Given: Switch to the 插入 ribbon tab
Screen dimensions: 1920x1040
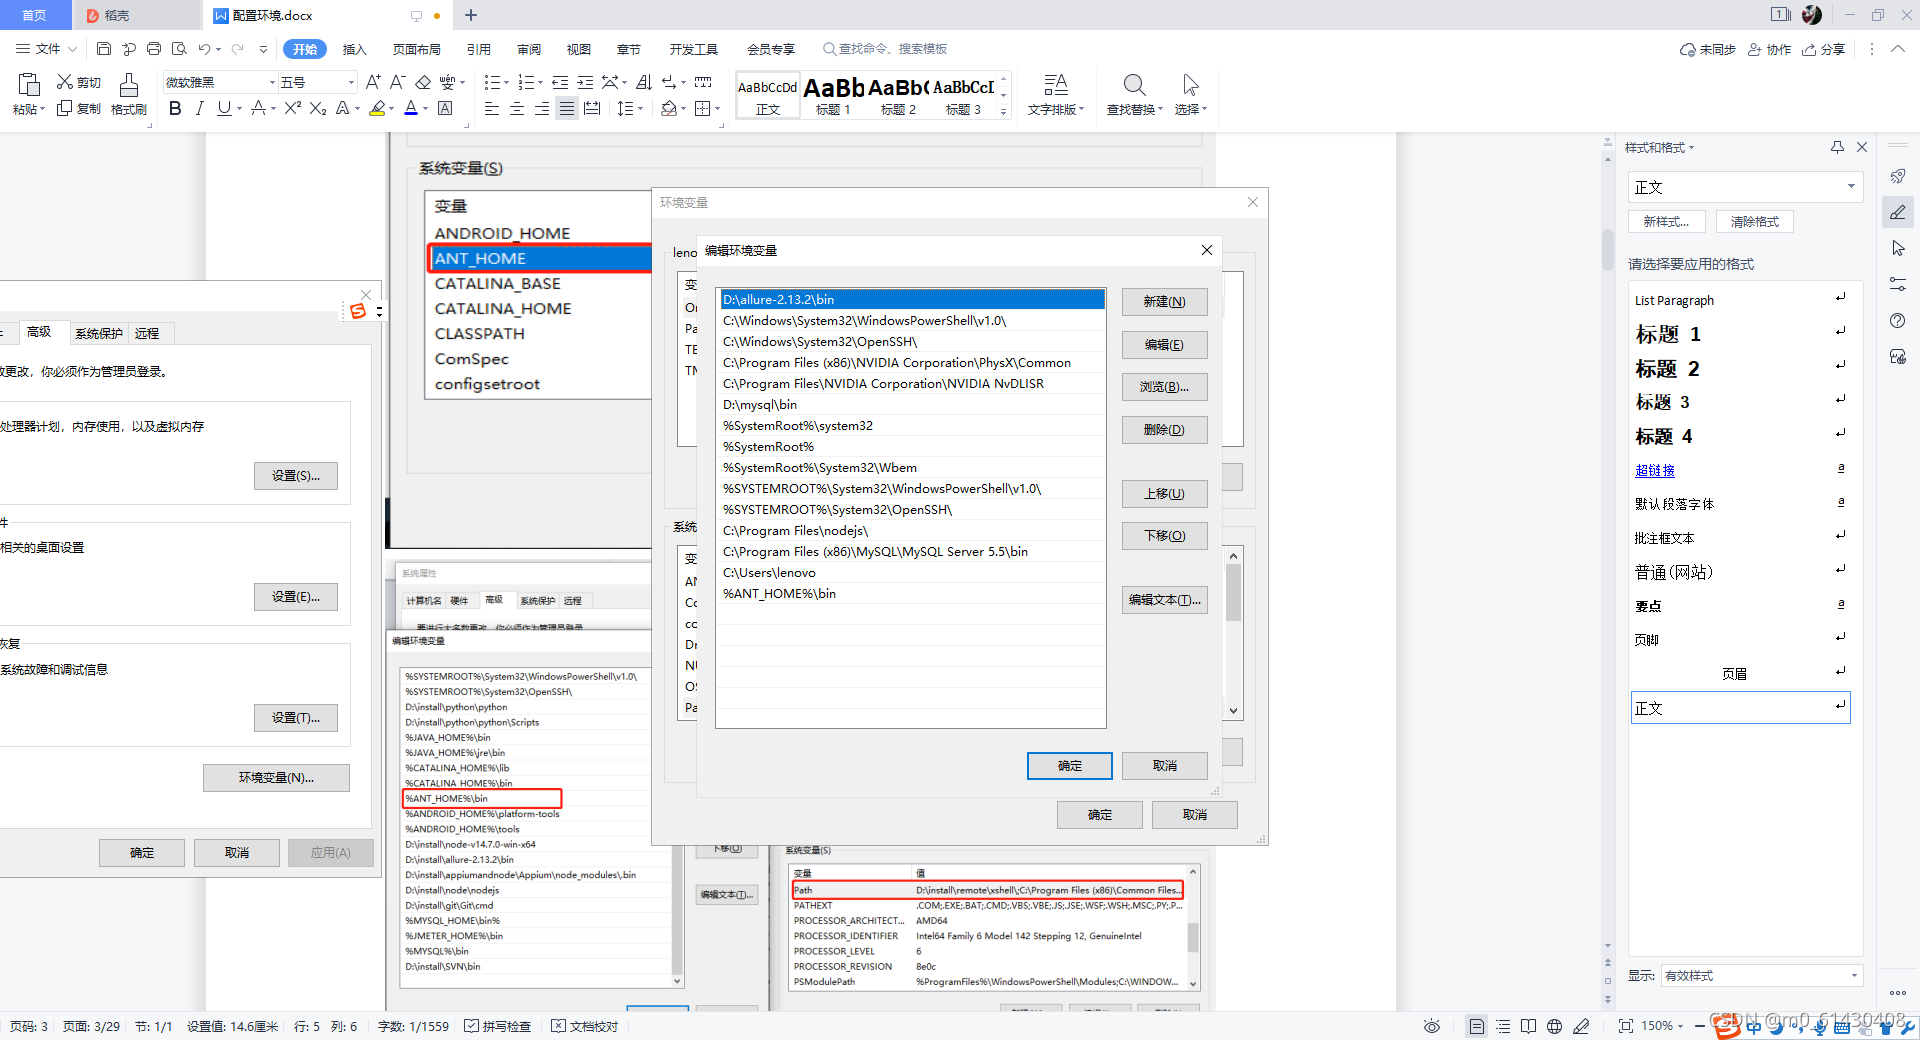Looking at the screenshot, I should pyautogui.click(x=354, y=49).
